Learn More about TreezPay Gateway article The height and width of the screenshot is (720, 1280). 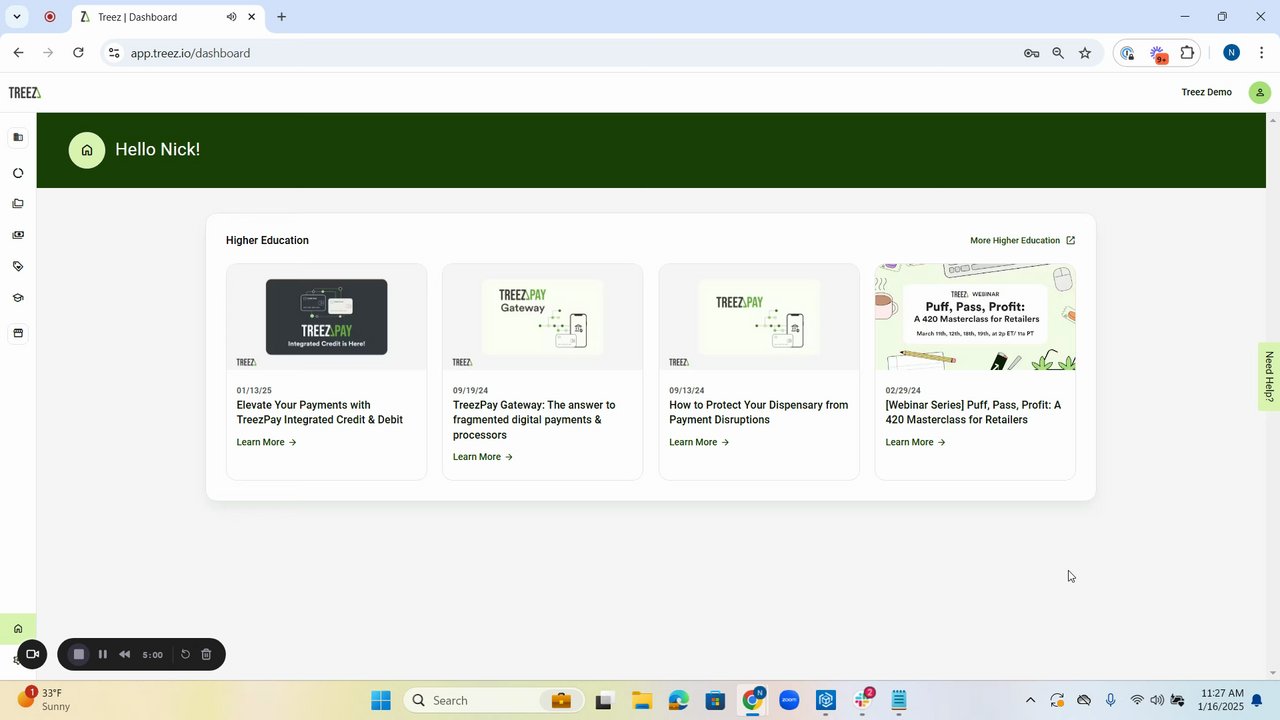pyautogui.click(x=482, y=457)
